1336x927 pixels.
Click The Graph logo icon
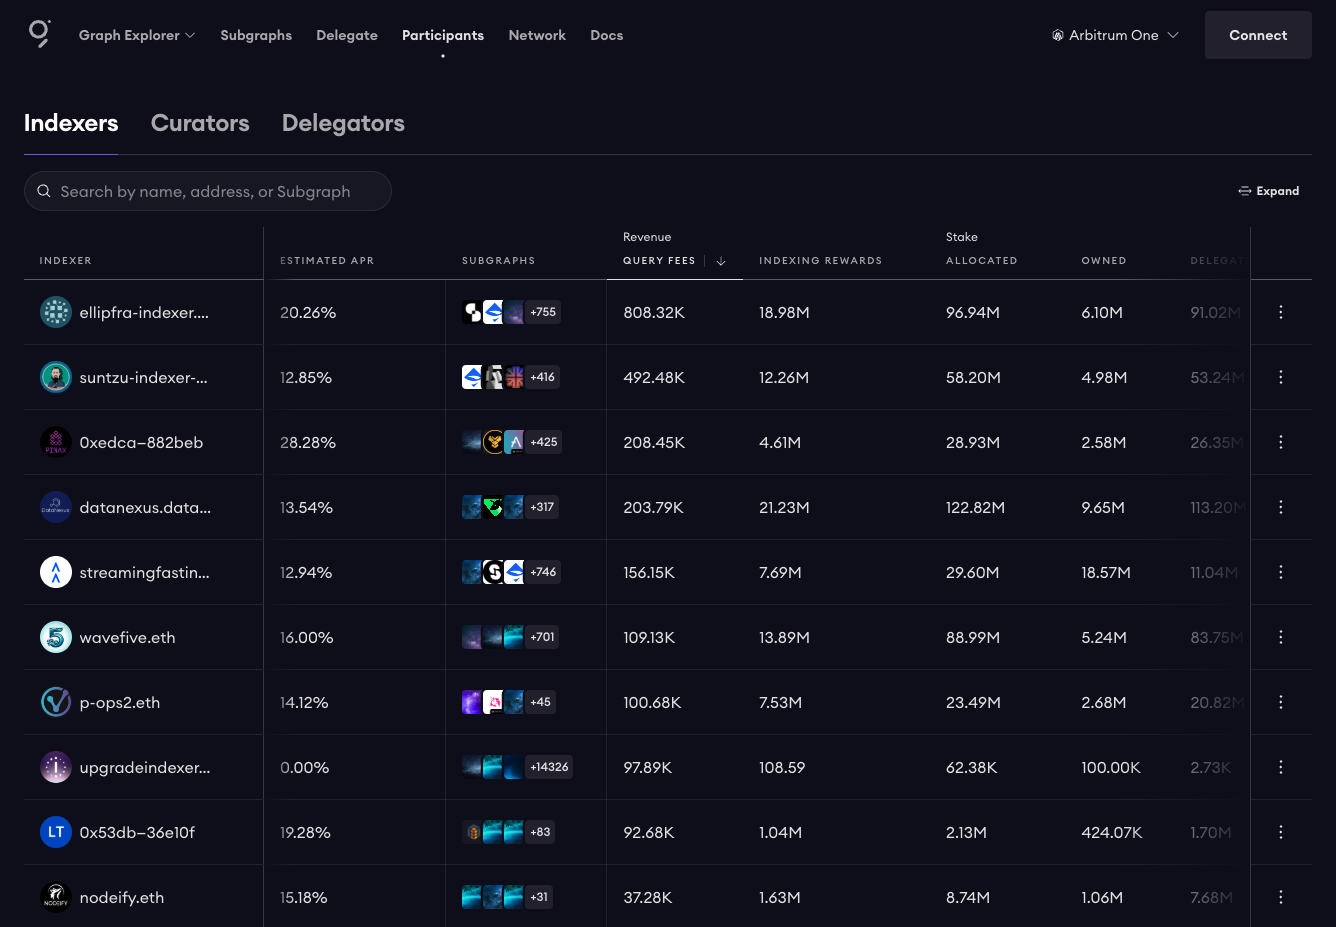point(39,34)
